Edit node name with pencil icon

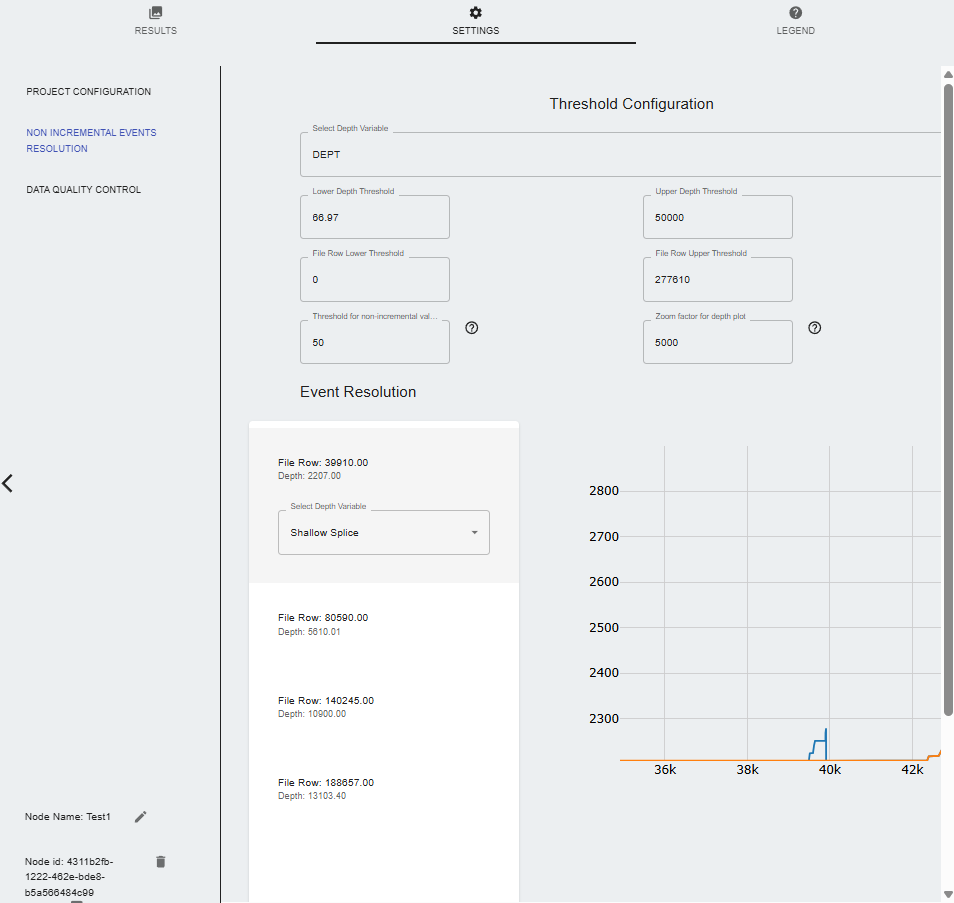(141, 817)
